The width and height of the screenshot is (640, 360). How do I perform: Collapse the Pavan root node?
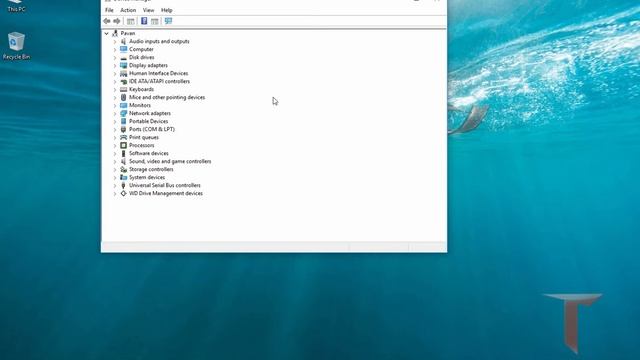107,33
